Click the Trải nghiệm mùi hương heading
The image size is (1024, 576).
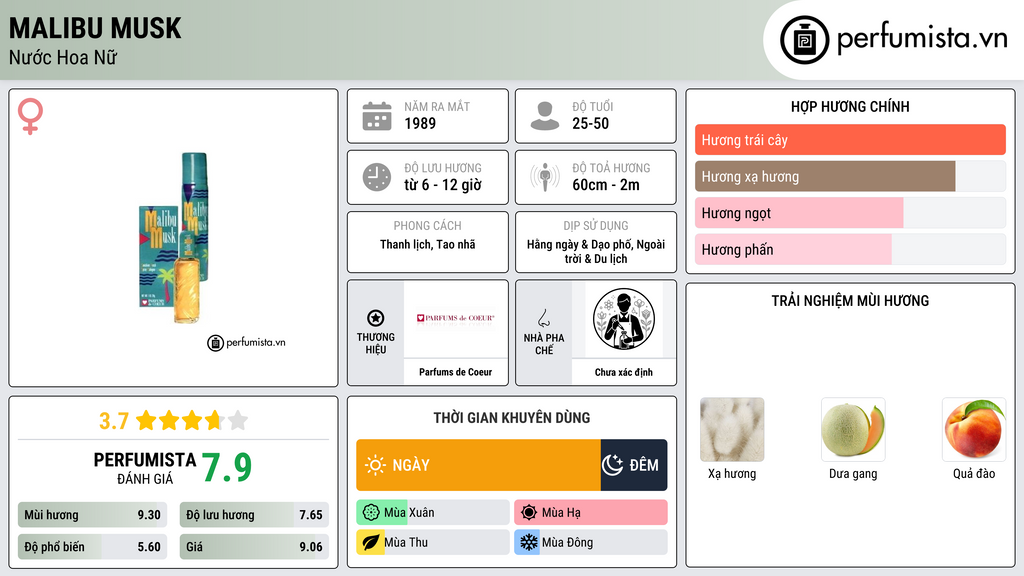[850, 301]
